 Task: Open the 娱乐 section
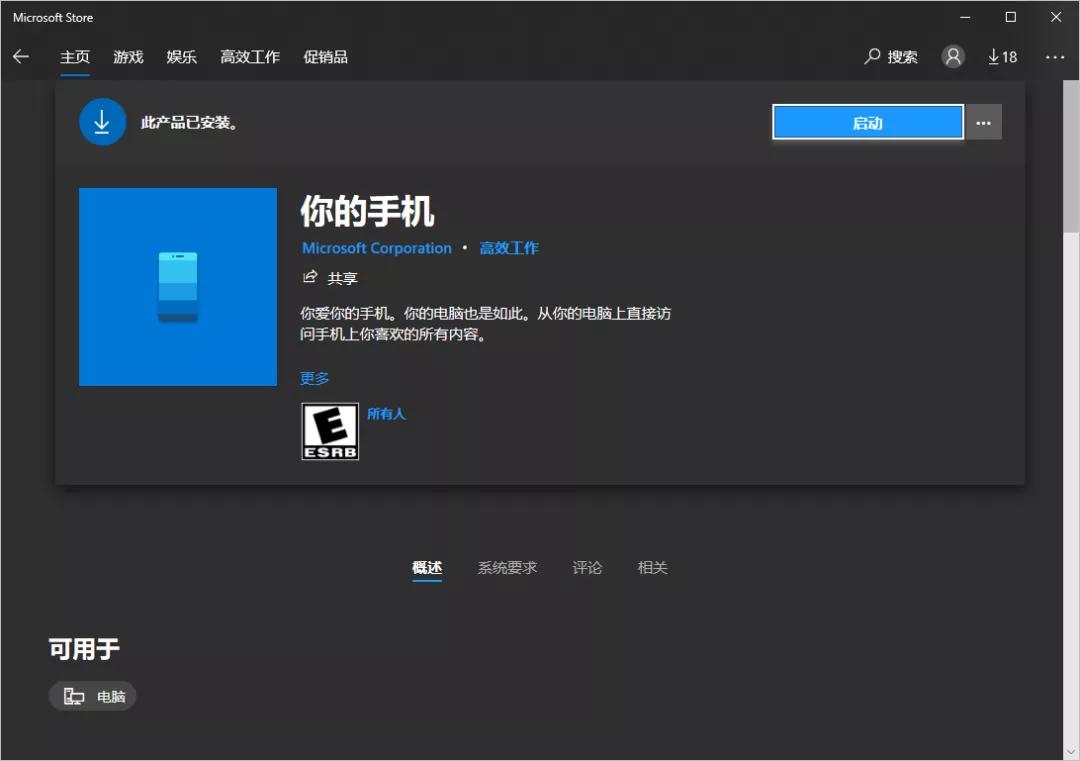point(181,57)
